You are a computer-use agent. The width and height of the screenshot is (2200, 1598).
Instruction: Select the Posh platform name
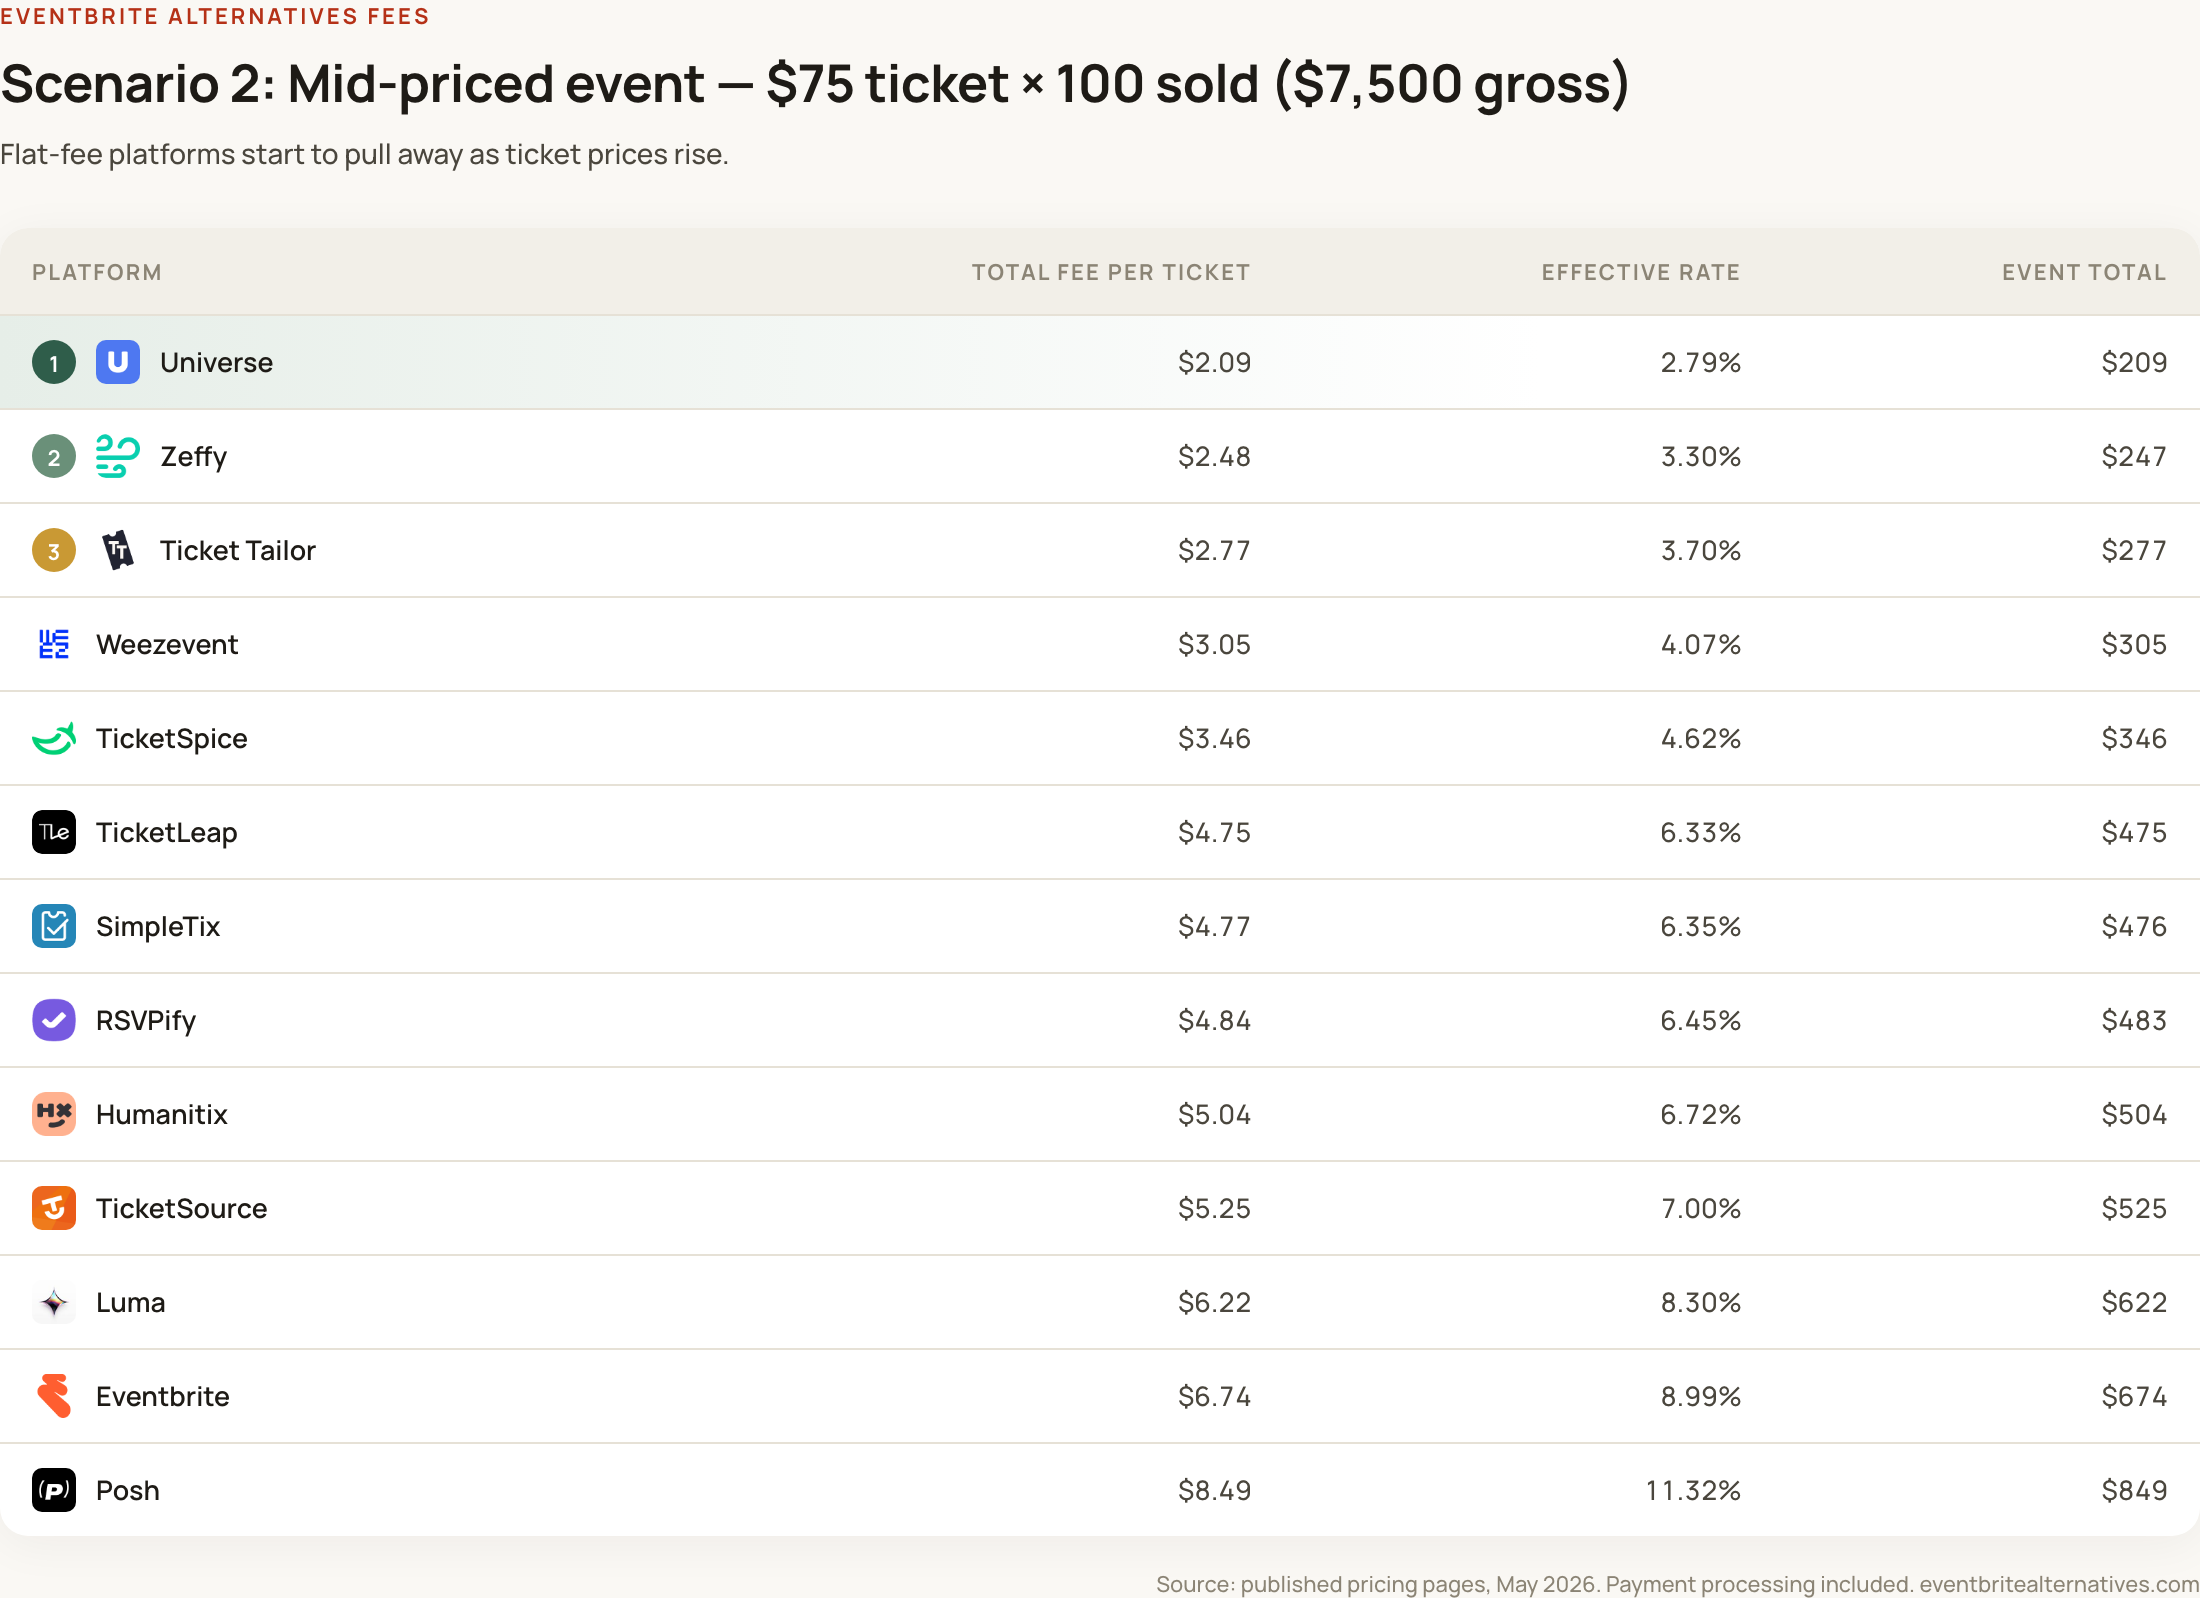pyautogui.click(x=128, y=1490)
